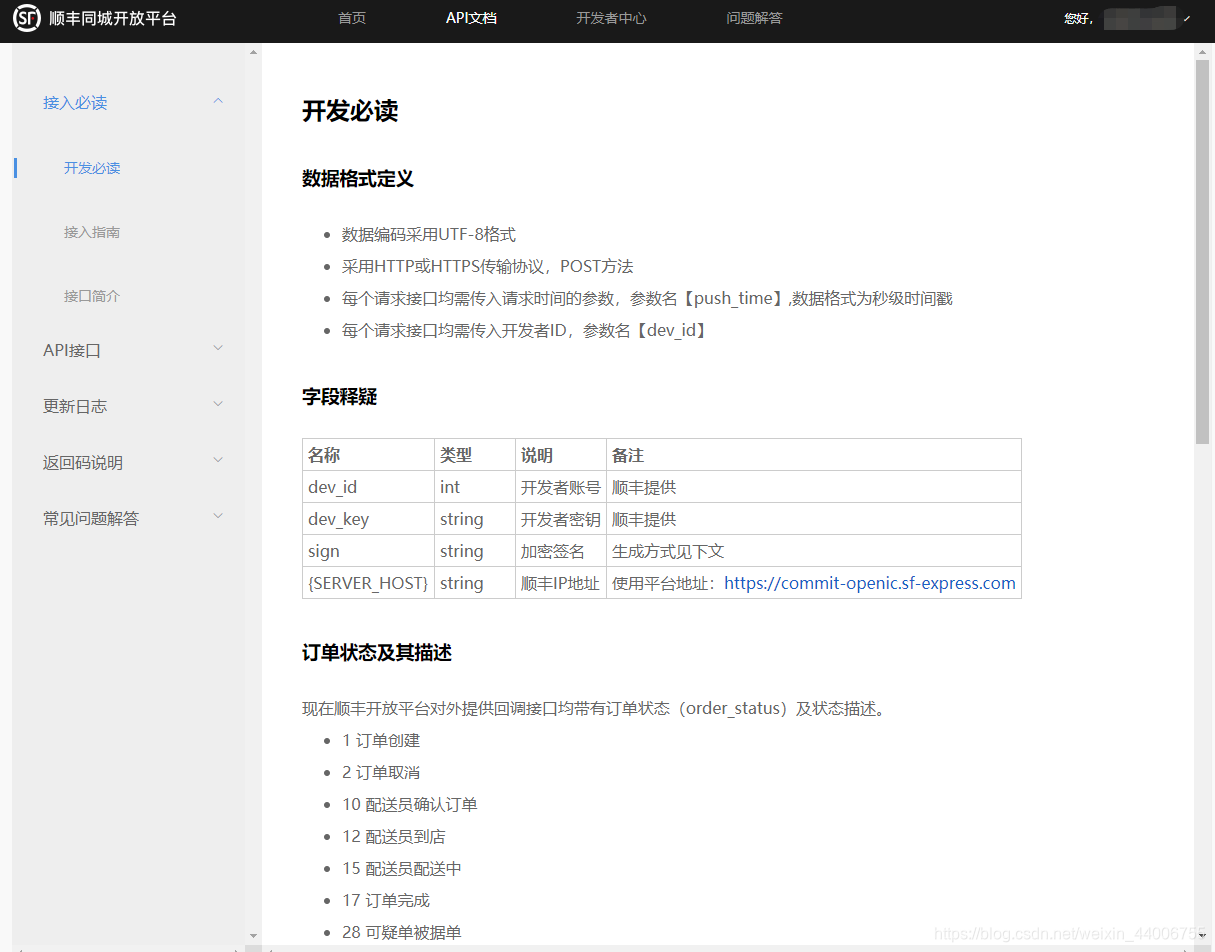Image resolution: width=1215 pixels, height=952 pixels.
Task: Select the API文档 nav tab
Action: click(471, 18)
